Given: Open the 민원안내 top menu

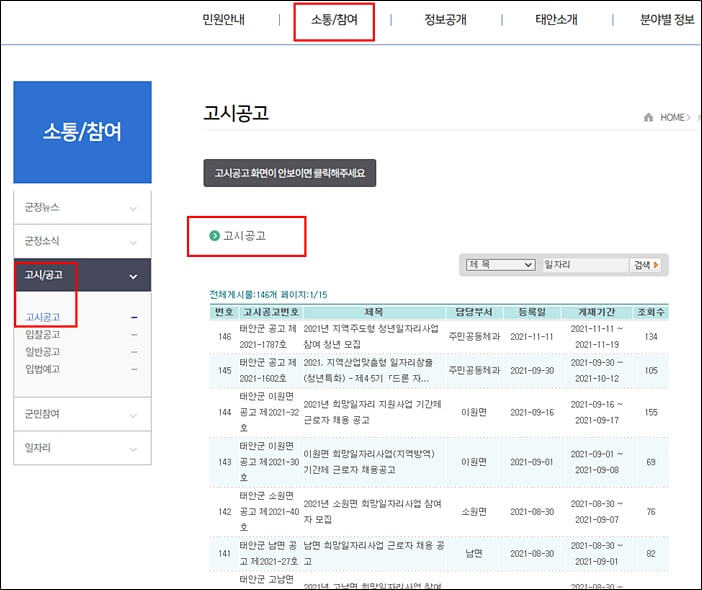Looking at the screenshot, I should tap(223, 20).
